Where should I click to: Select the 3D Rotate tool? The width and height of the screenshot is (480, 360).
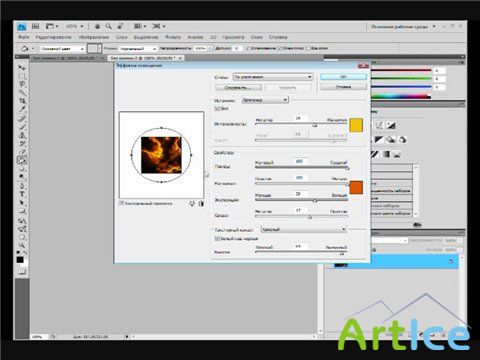pyautogui.click(x=22, y=220)
